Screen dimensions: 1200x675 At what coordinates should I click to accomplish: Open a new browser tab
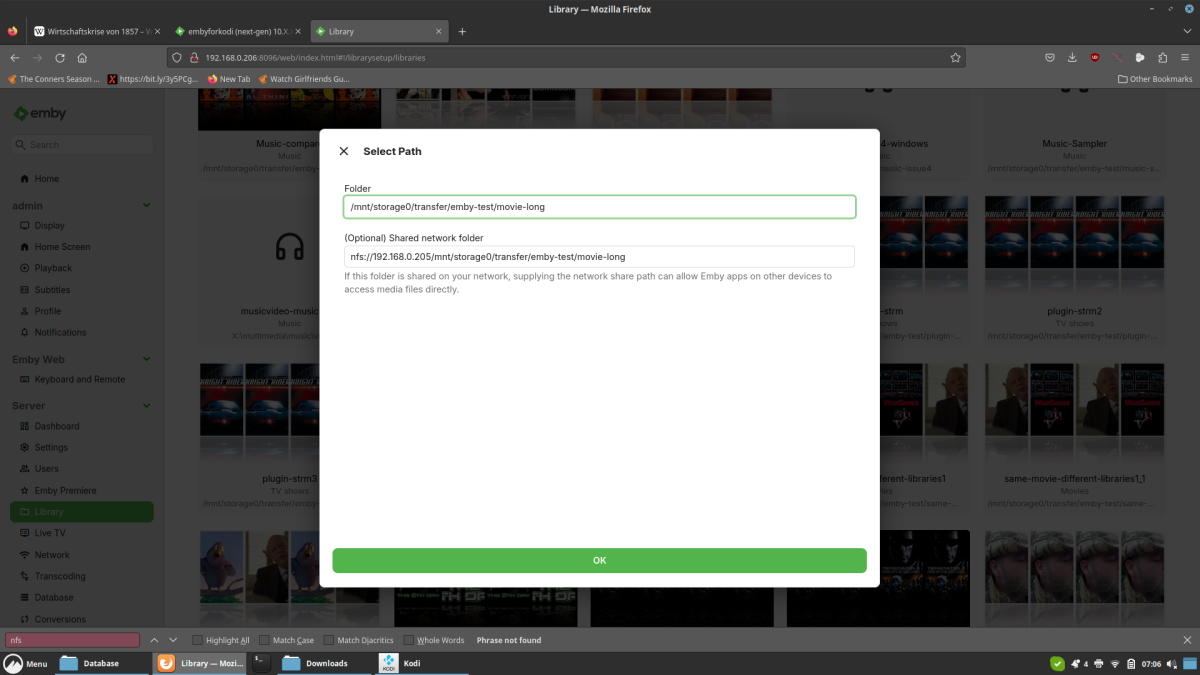462,31
